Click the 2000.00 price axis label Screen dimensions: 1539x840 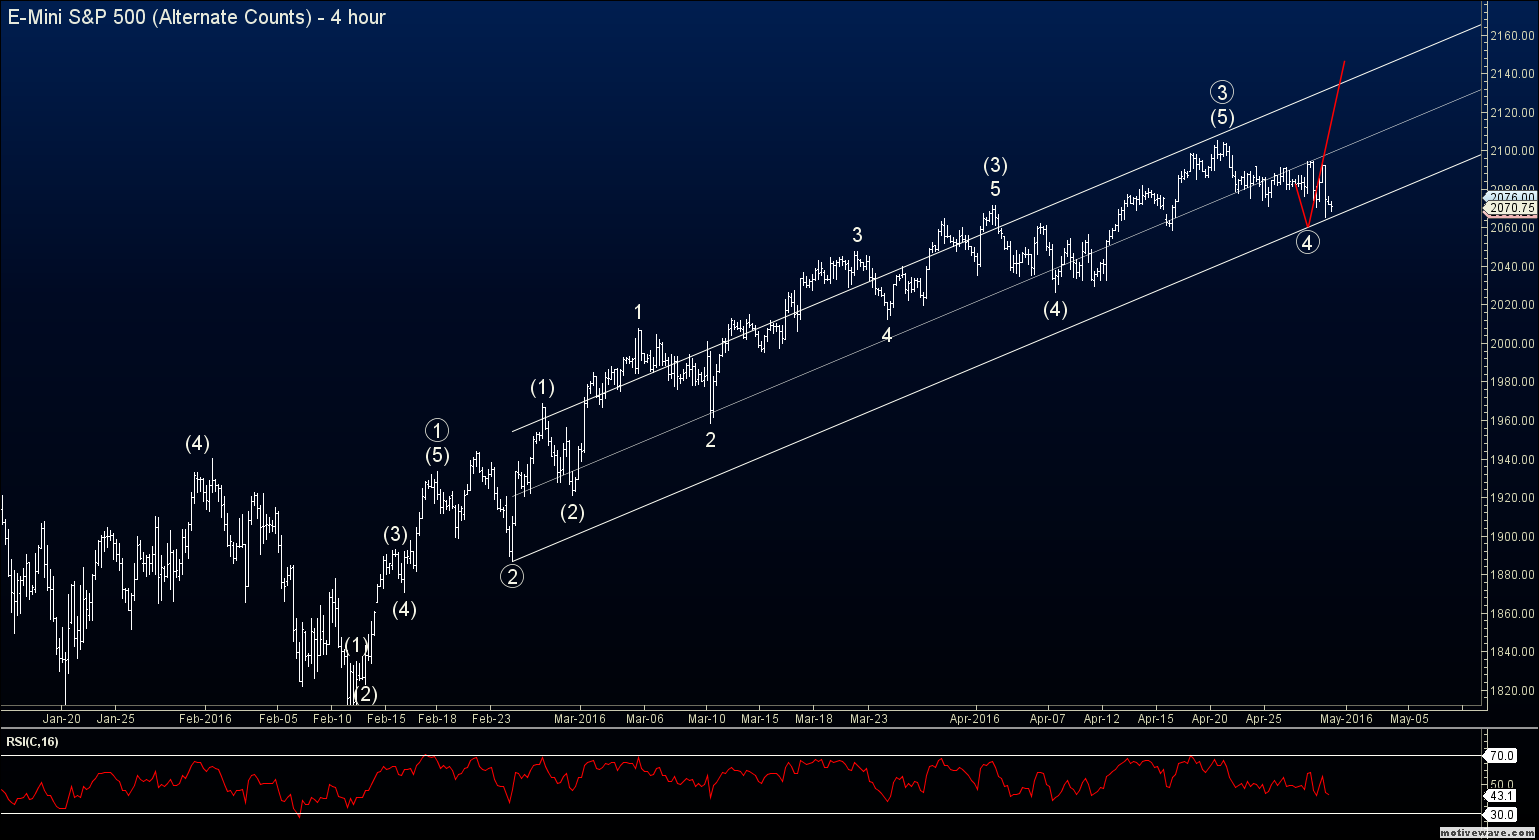(x=1511, y=344)
